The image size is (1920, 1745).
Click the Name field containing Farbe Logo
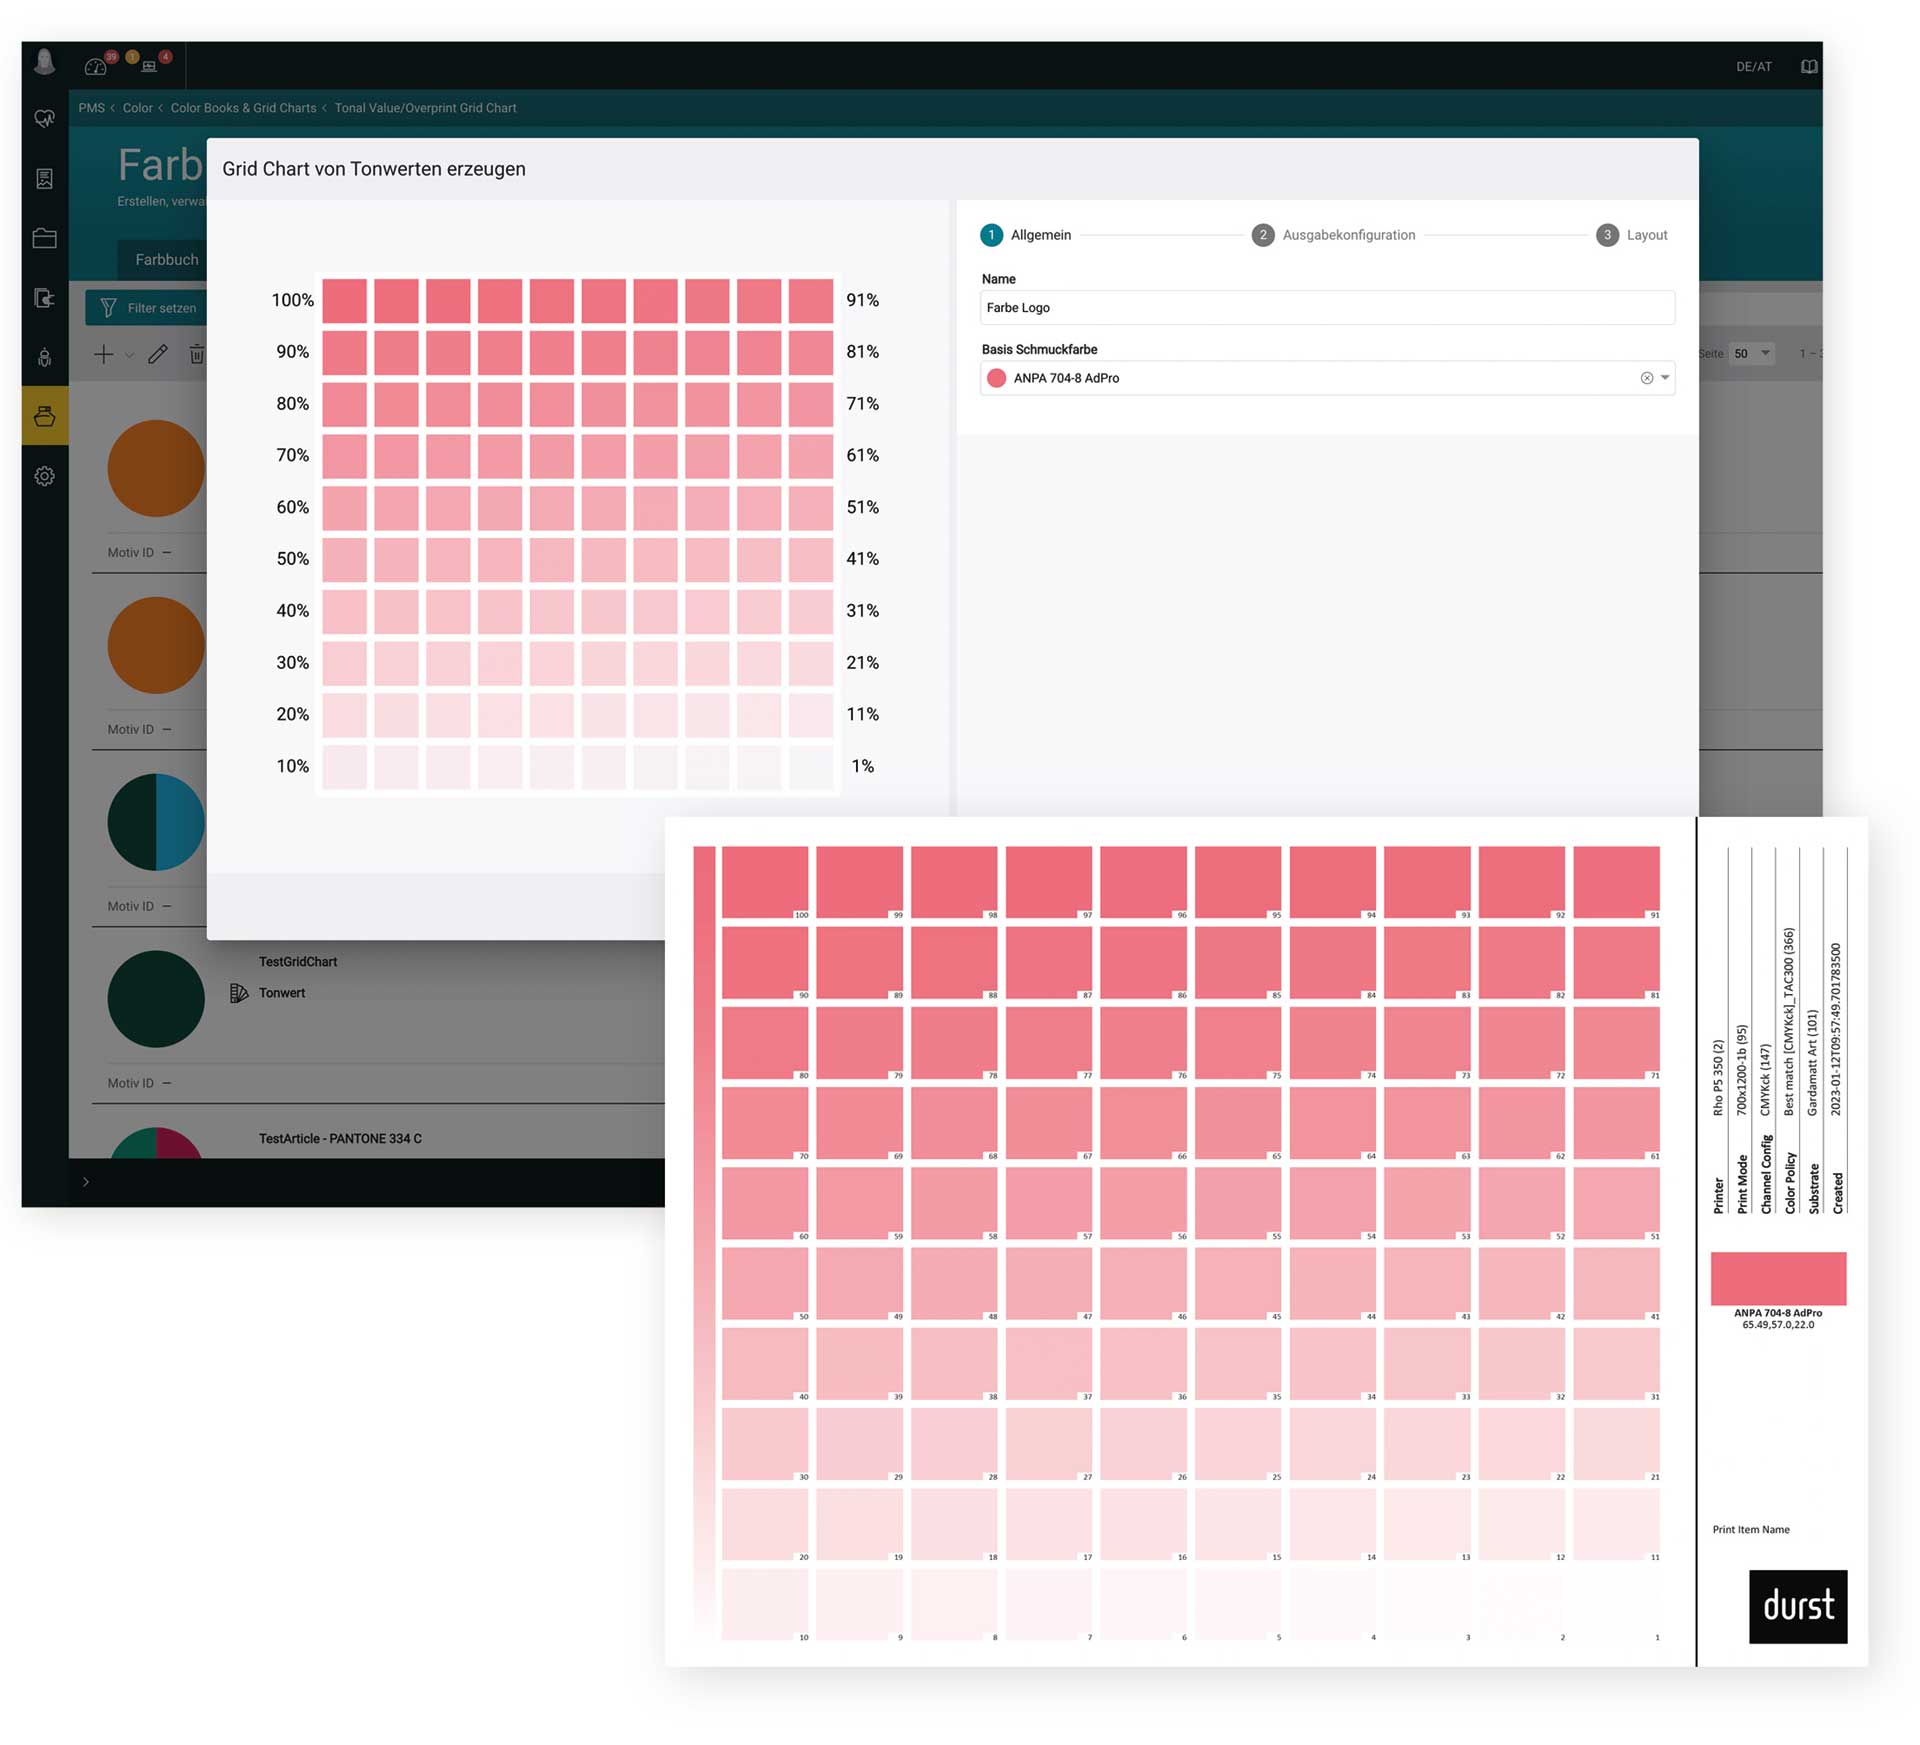click(x=1326, y=308)
